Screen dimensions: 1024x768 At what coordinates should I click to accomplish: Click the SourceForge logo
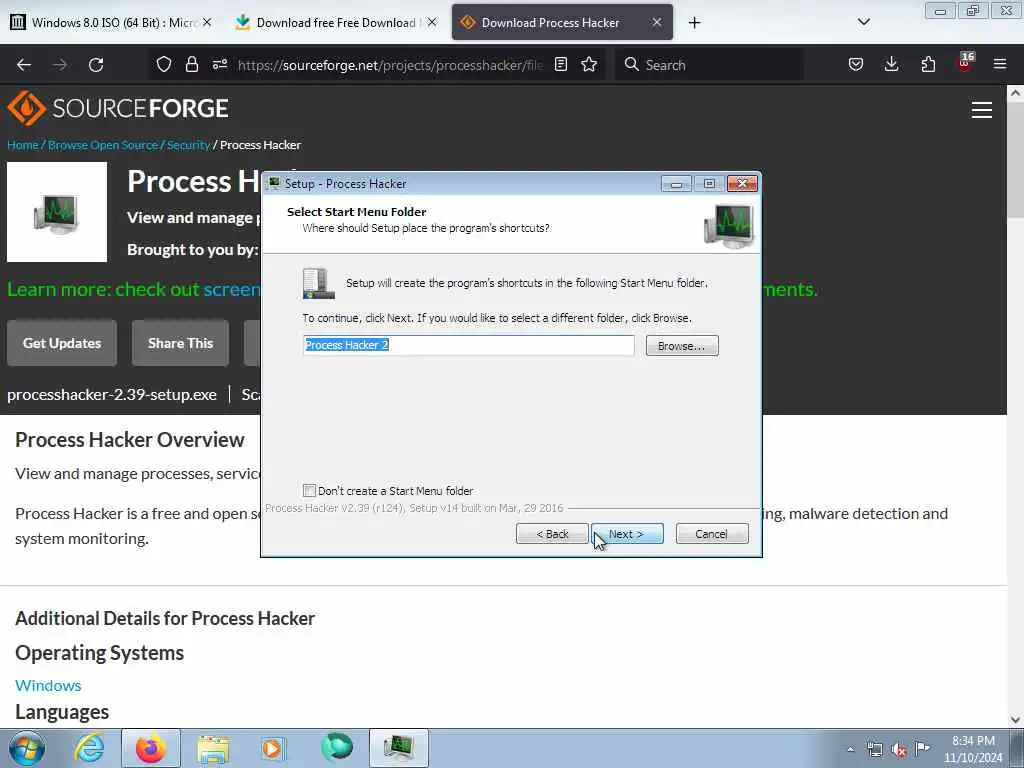point(118,108)
